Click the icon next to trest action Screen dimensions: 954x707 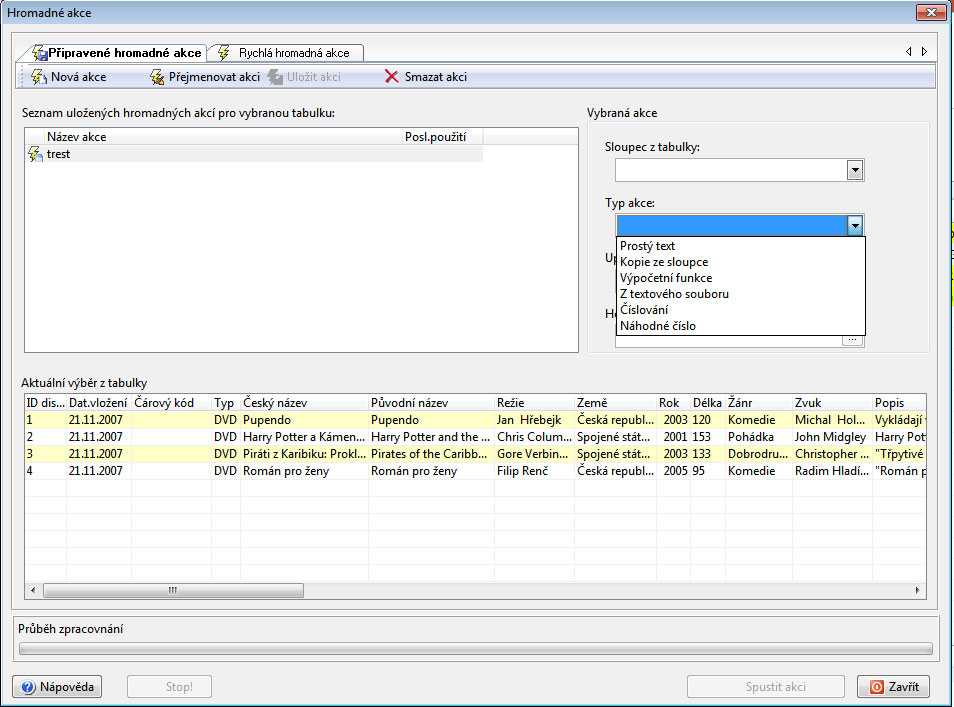pos(35,154)
